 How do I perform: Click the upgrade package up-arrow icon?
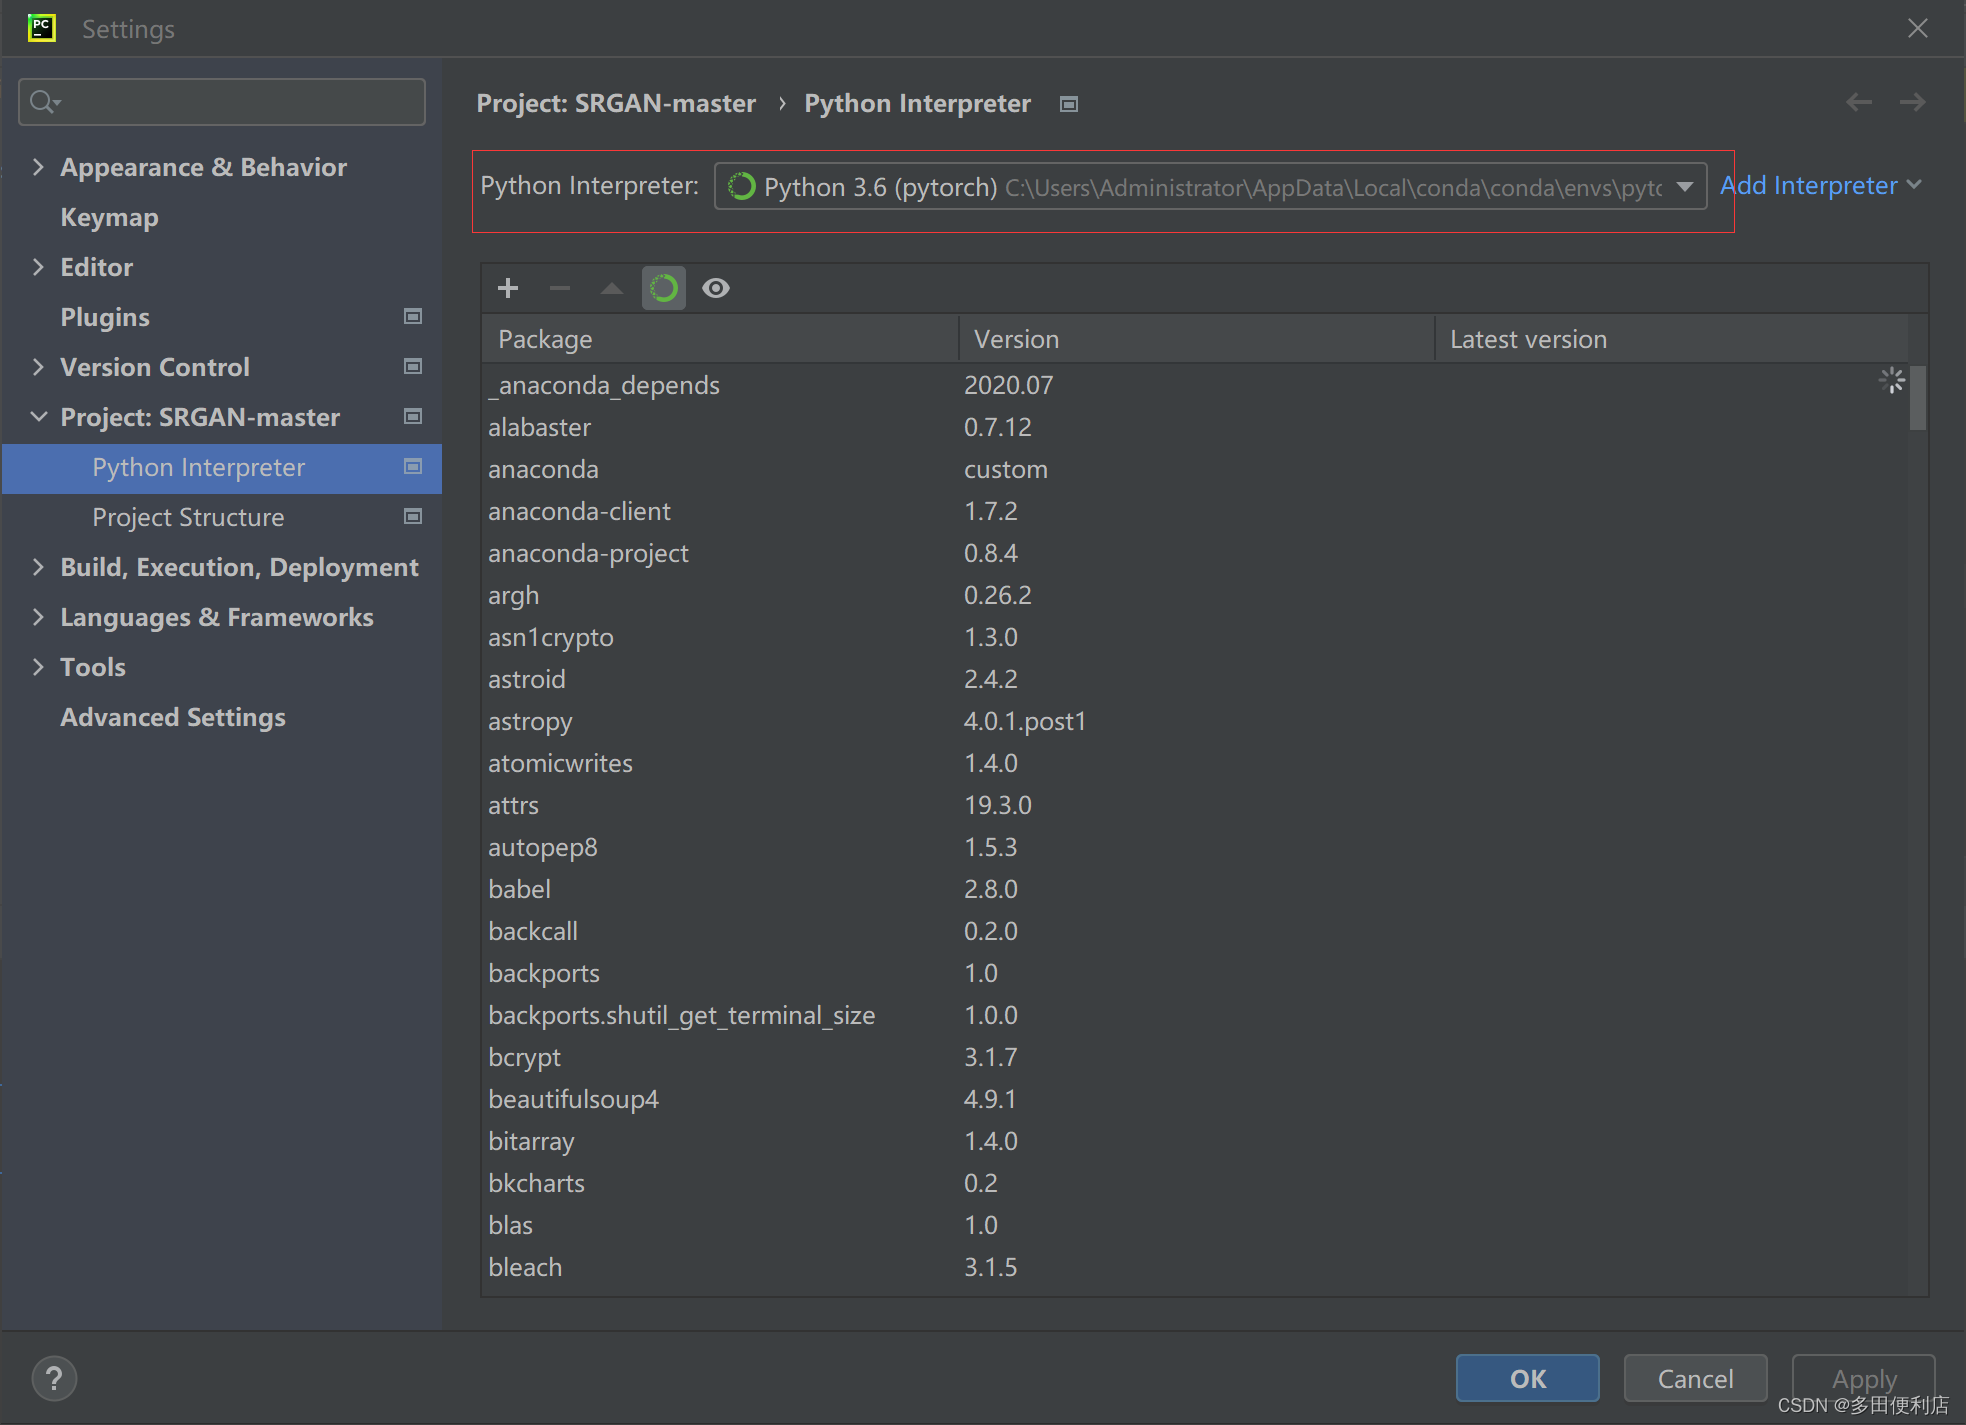point(612,288)
